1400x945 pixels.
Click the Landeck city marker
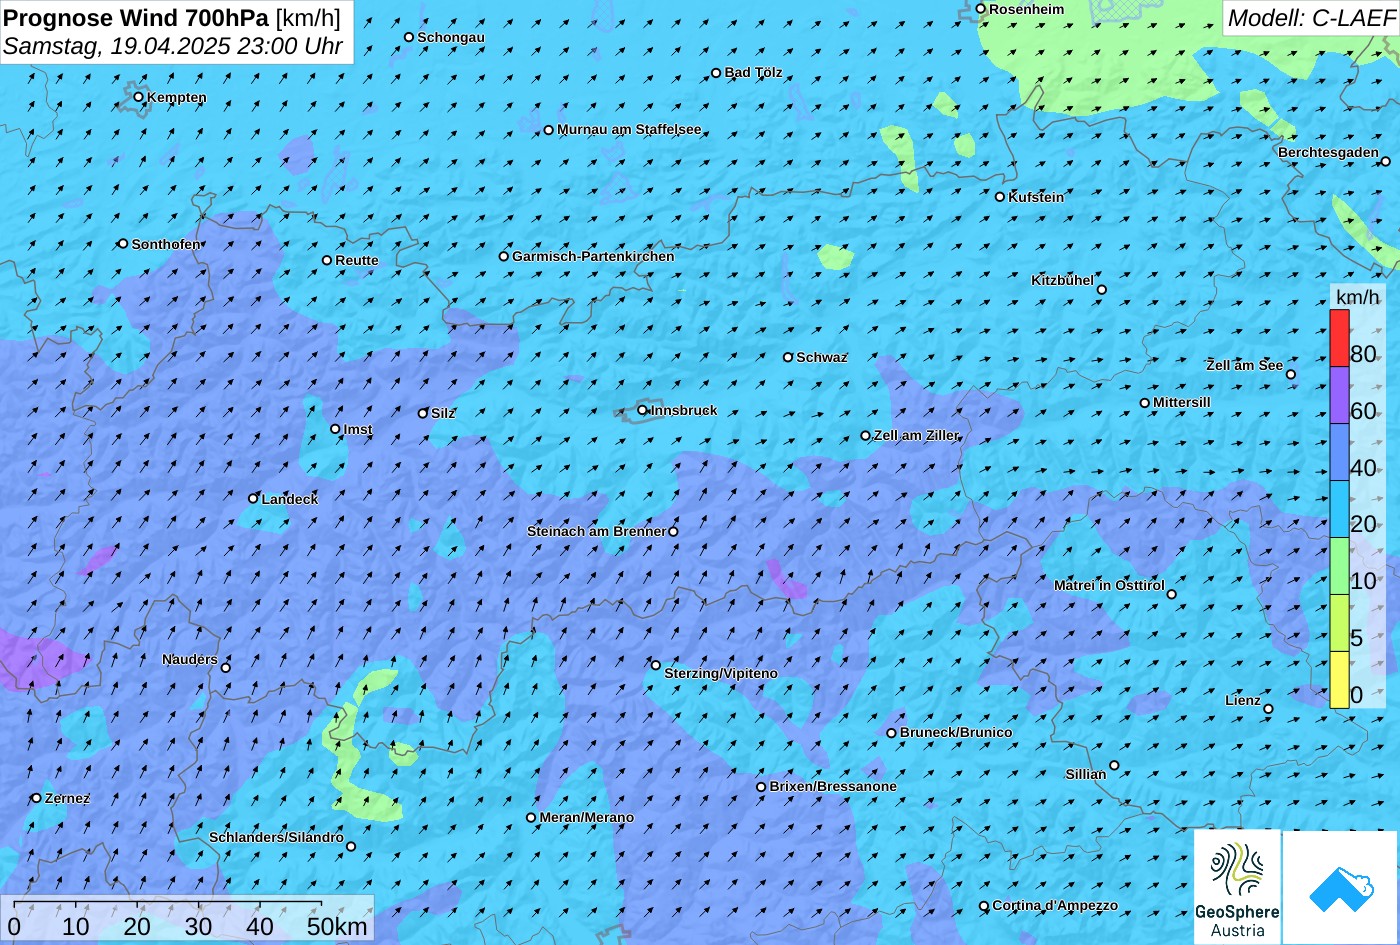[253, 498]
